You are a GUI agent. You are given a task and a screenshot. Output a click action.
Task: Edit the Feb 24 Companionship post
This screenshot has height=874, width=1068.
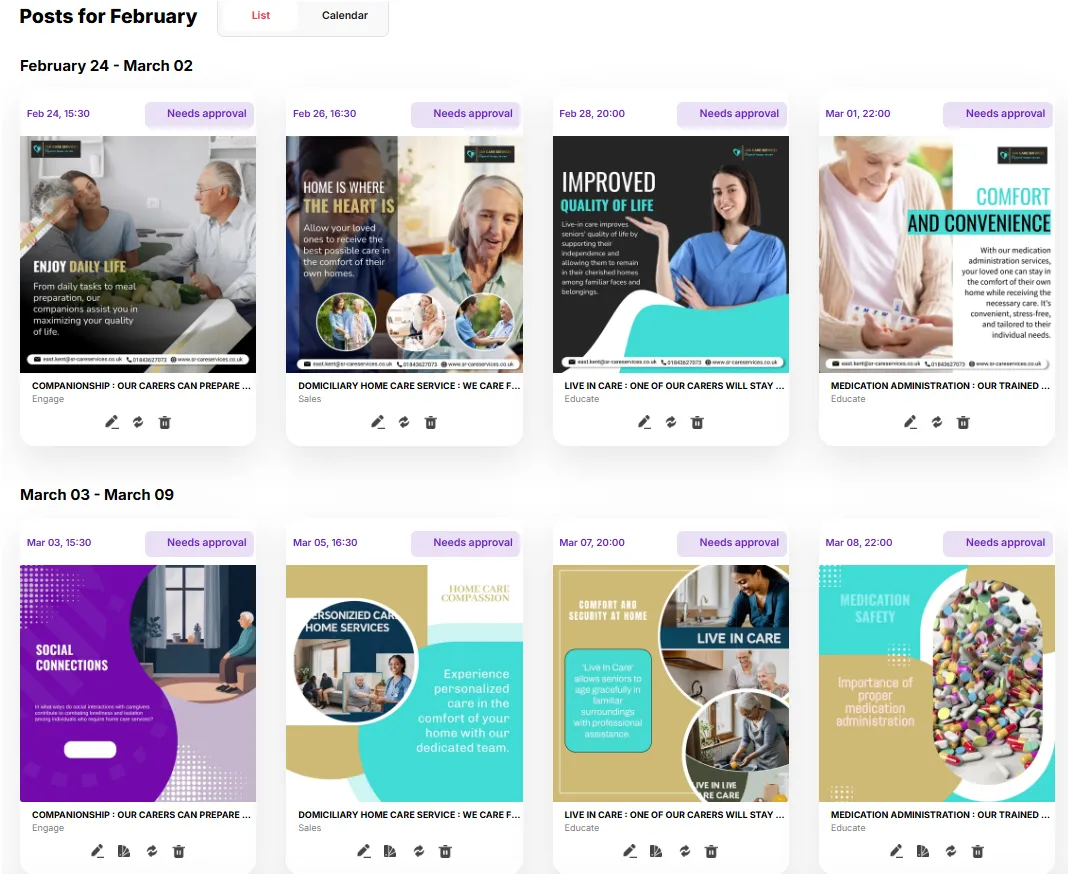112,422
